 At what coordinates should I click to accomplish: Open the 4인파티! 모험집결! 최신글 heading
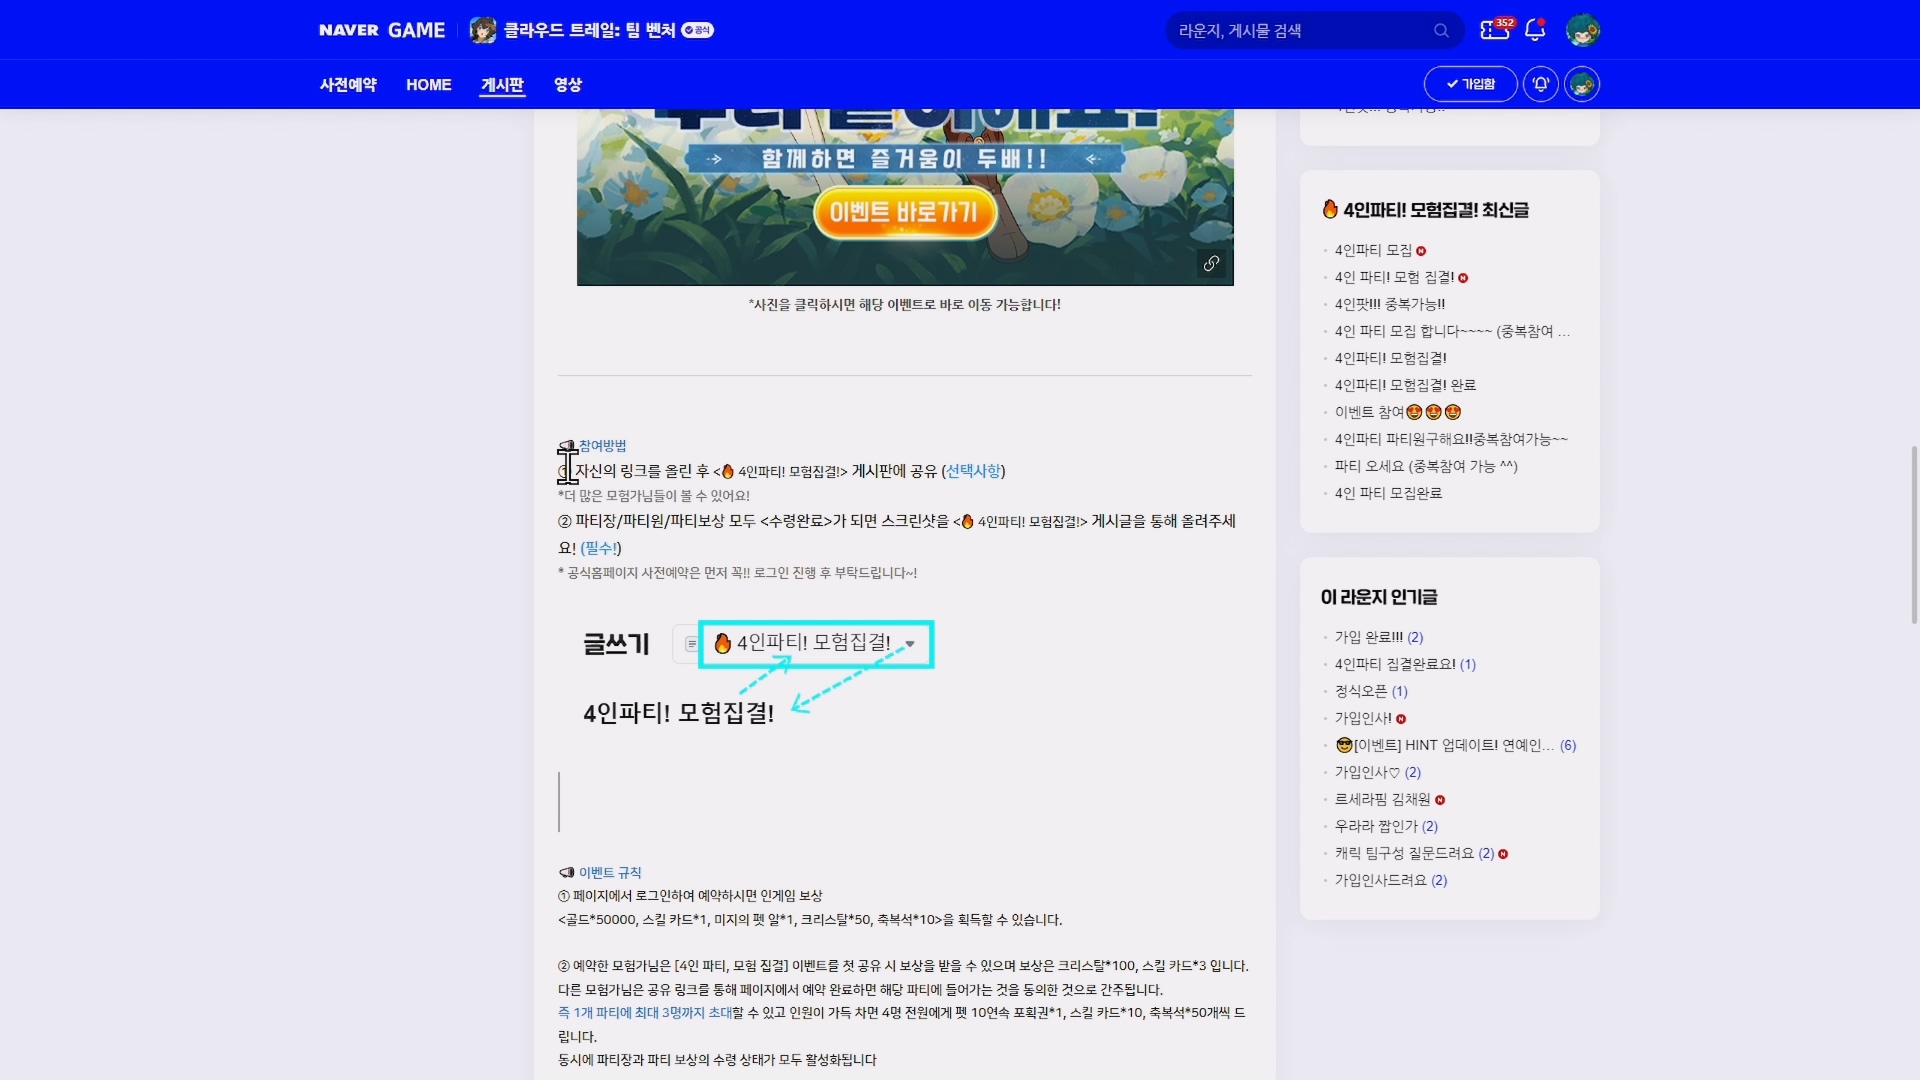pos(1426,210)
